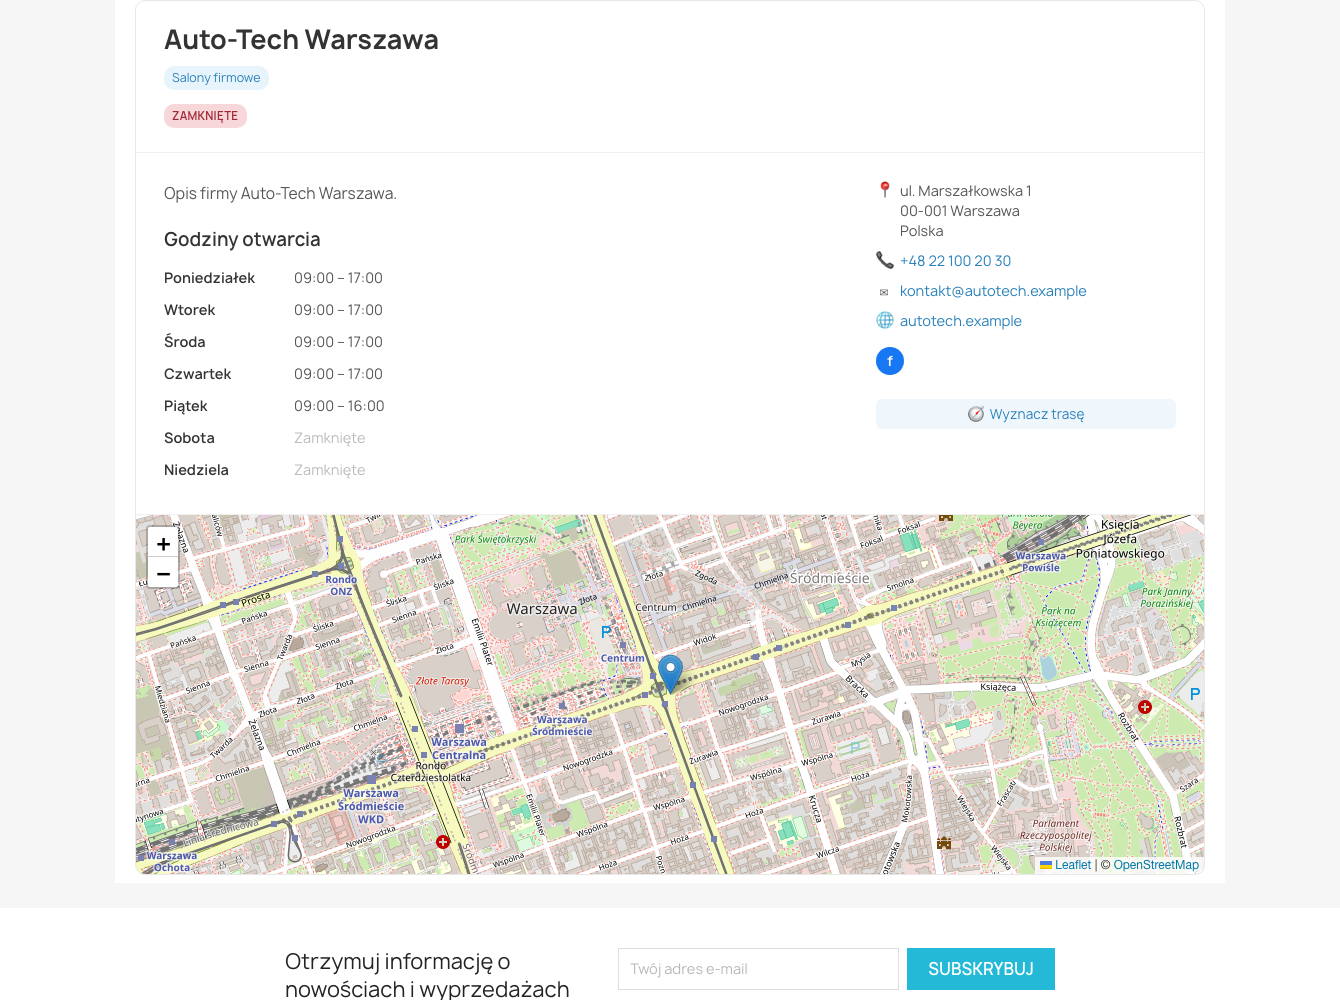Select Sobota Zamknięte text
The width and height of the screenshot is (1340, 1000).
329,438
